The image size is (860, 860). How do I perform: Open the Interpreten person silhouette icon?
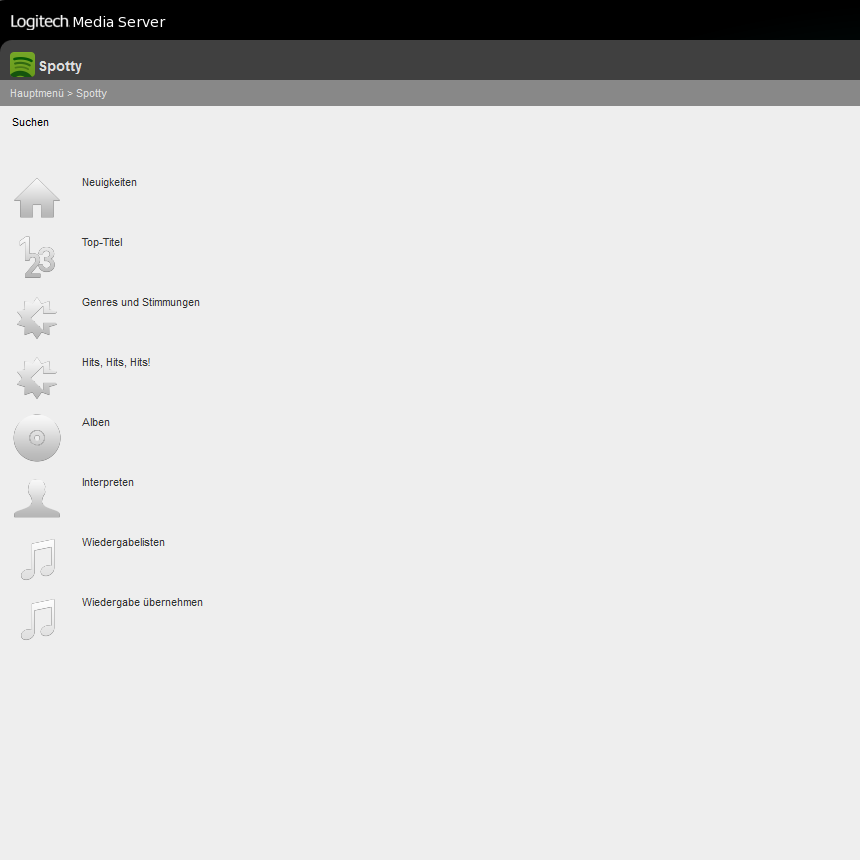click(x=37, y=497)
